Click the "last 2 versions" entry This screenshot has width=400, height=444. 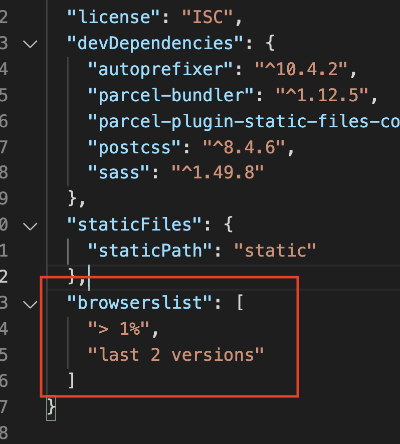point(176,355)
